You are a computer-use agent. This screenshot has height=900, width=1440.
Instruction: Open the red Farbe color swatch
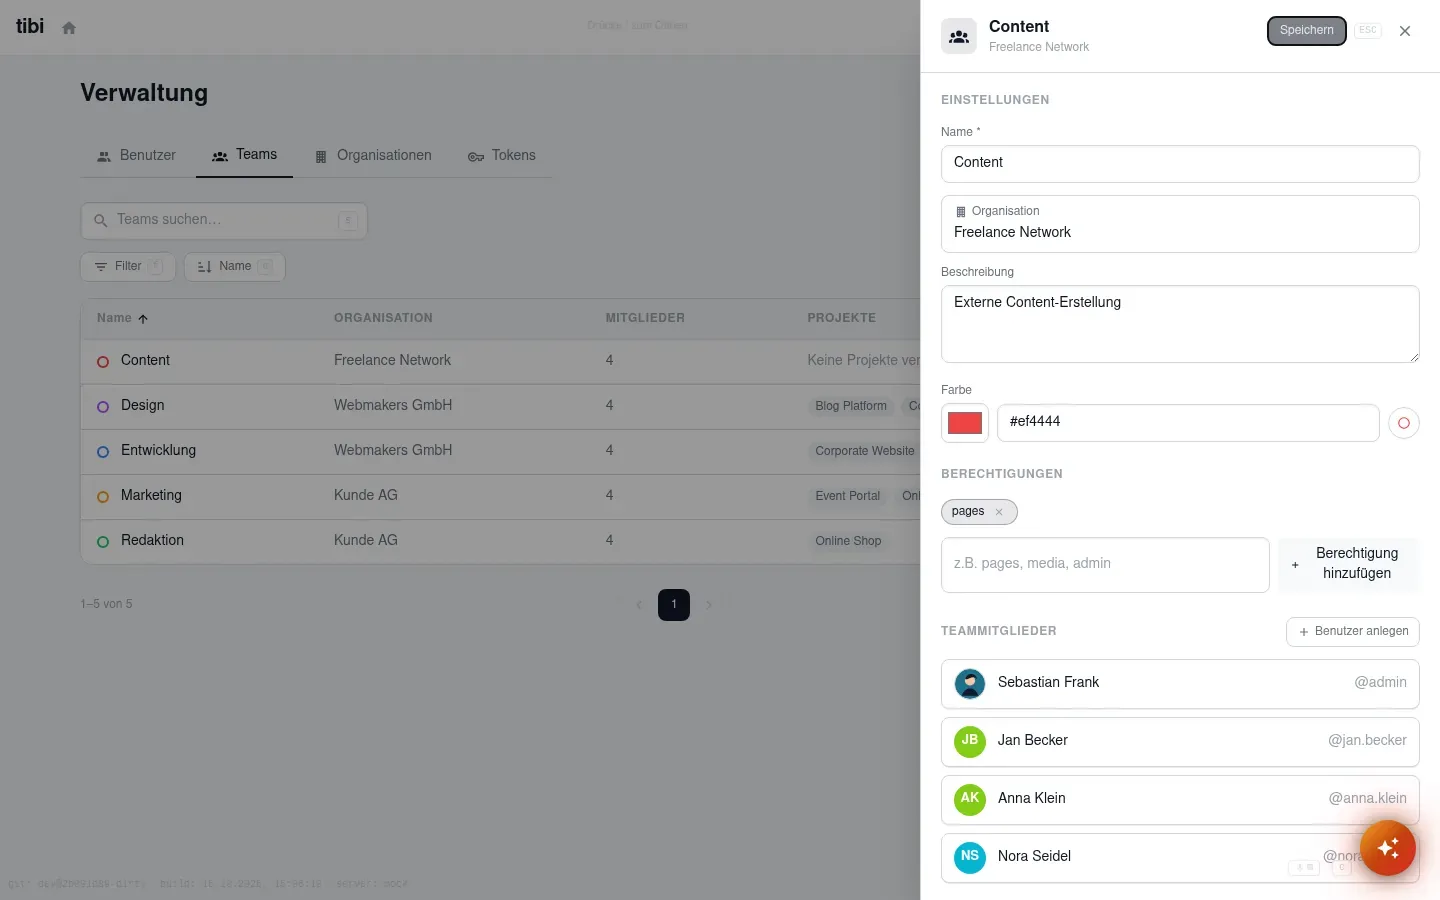965,423
